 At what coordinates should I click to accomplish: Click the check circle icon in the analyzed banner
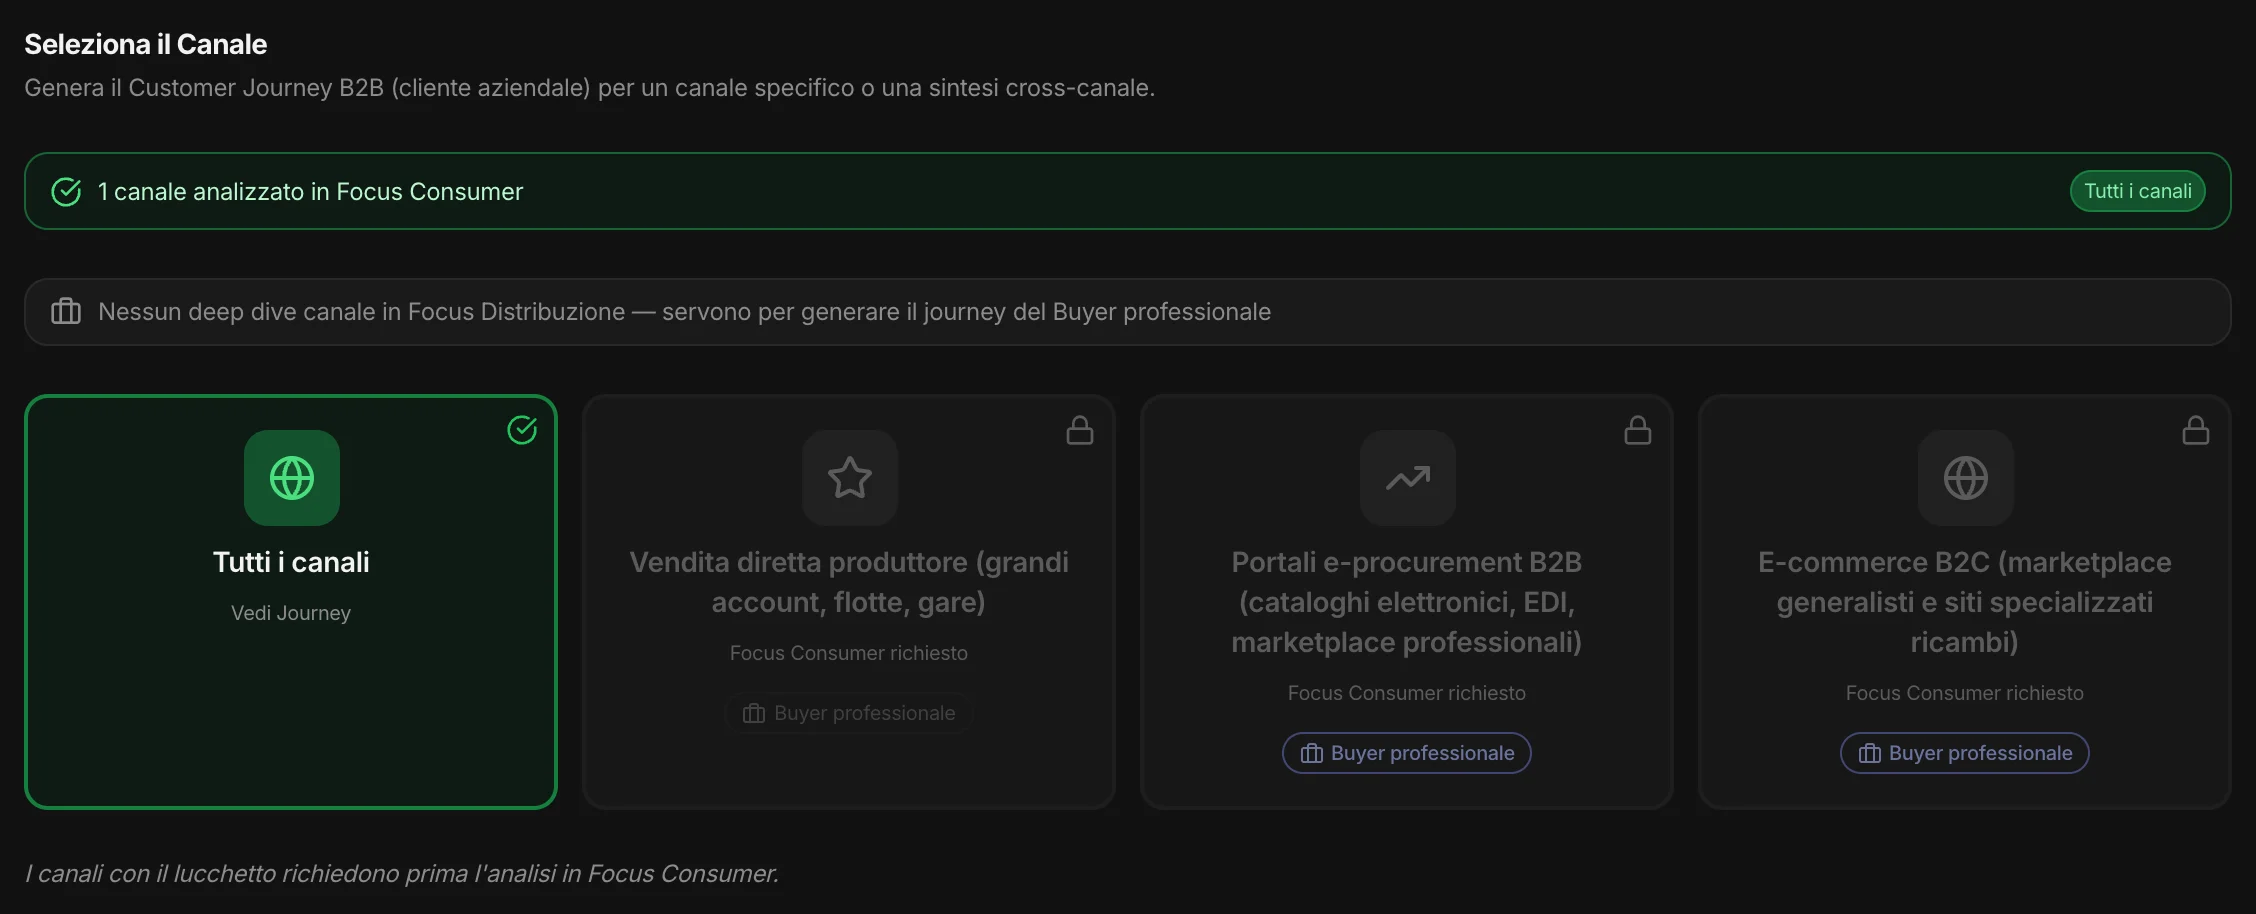click(66, 192)
